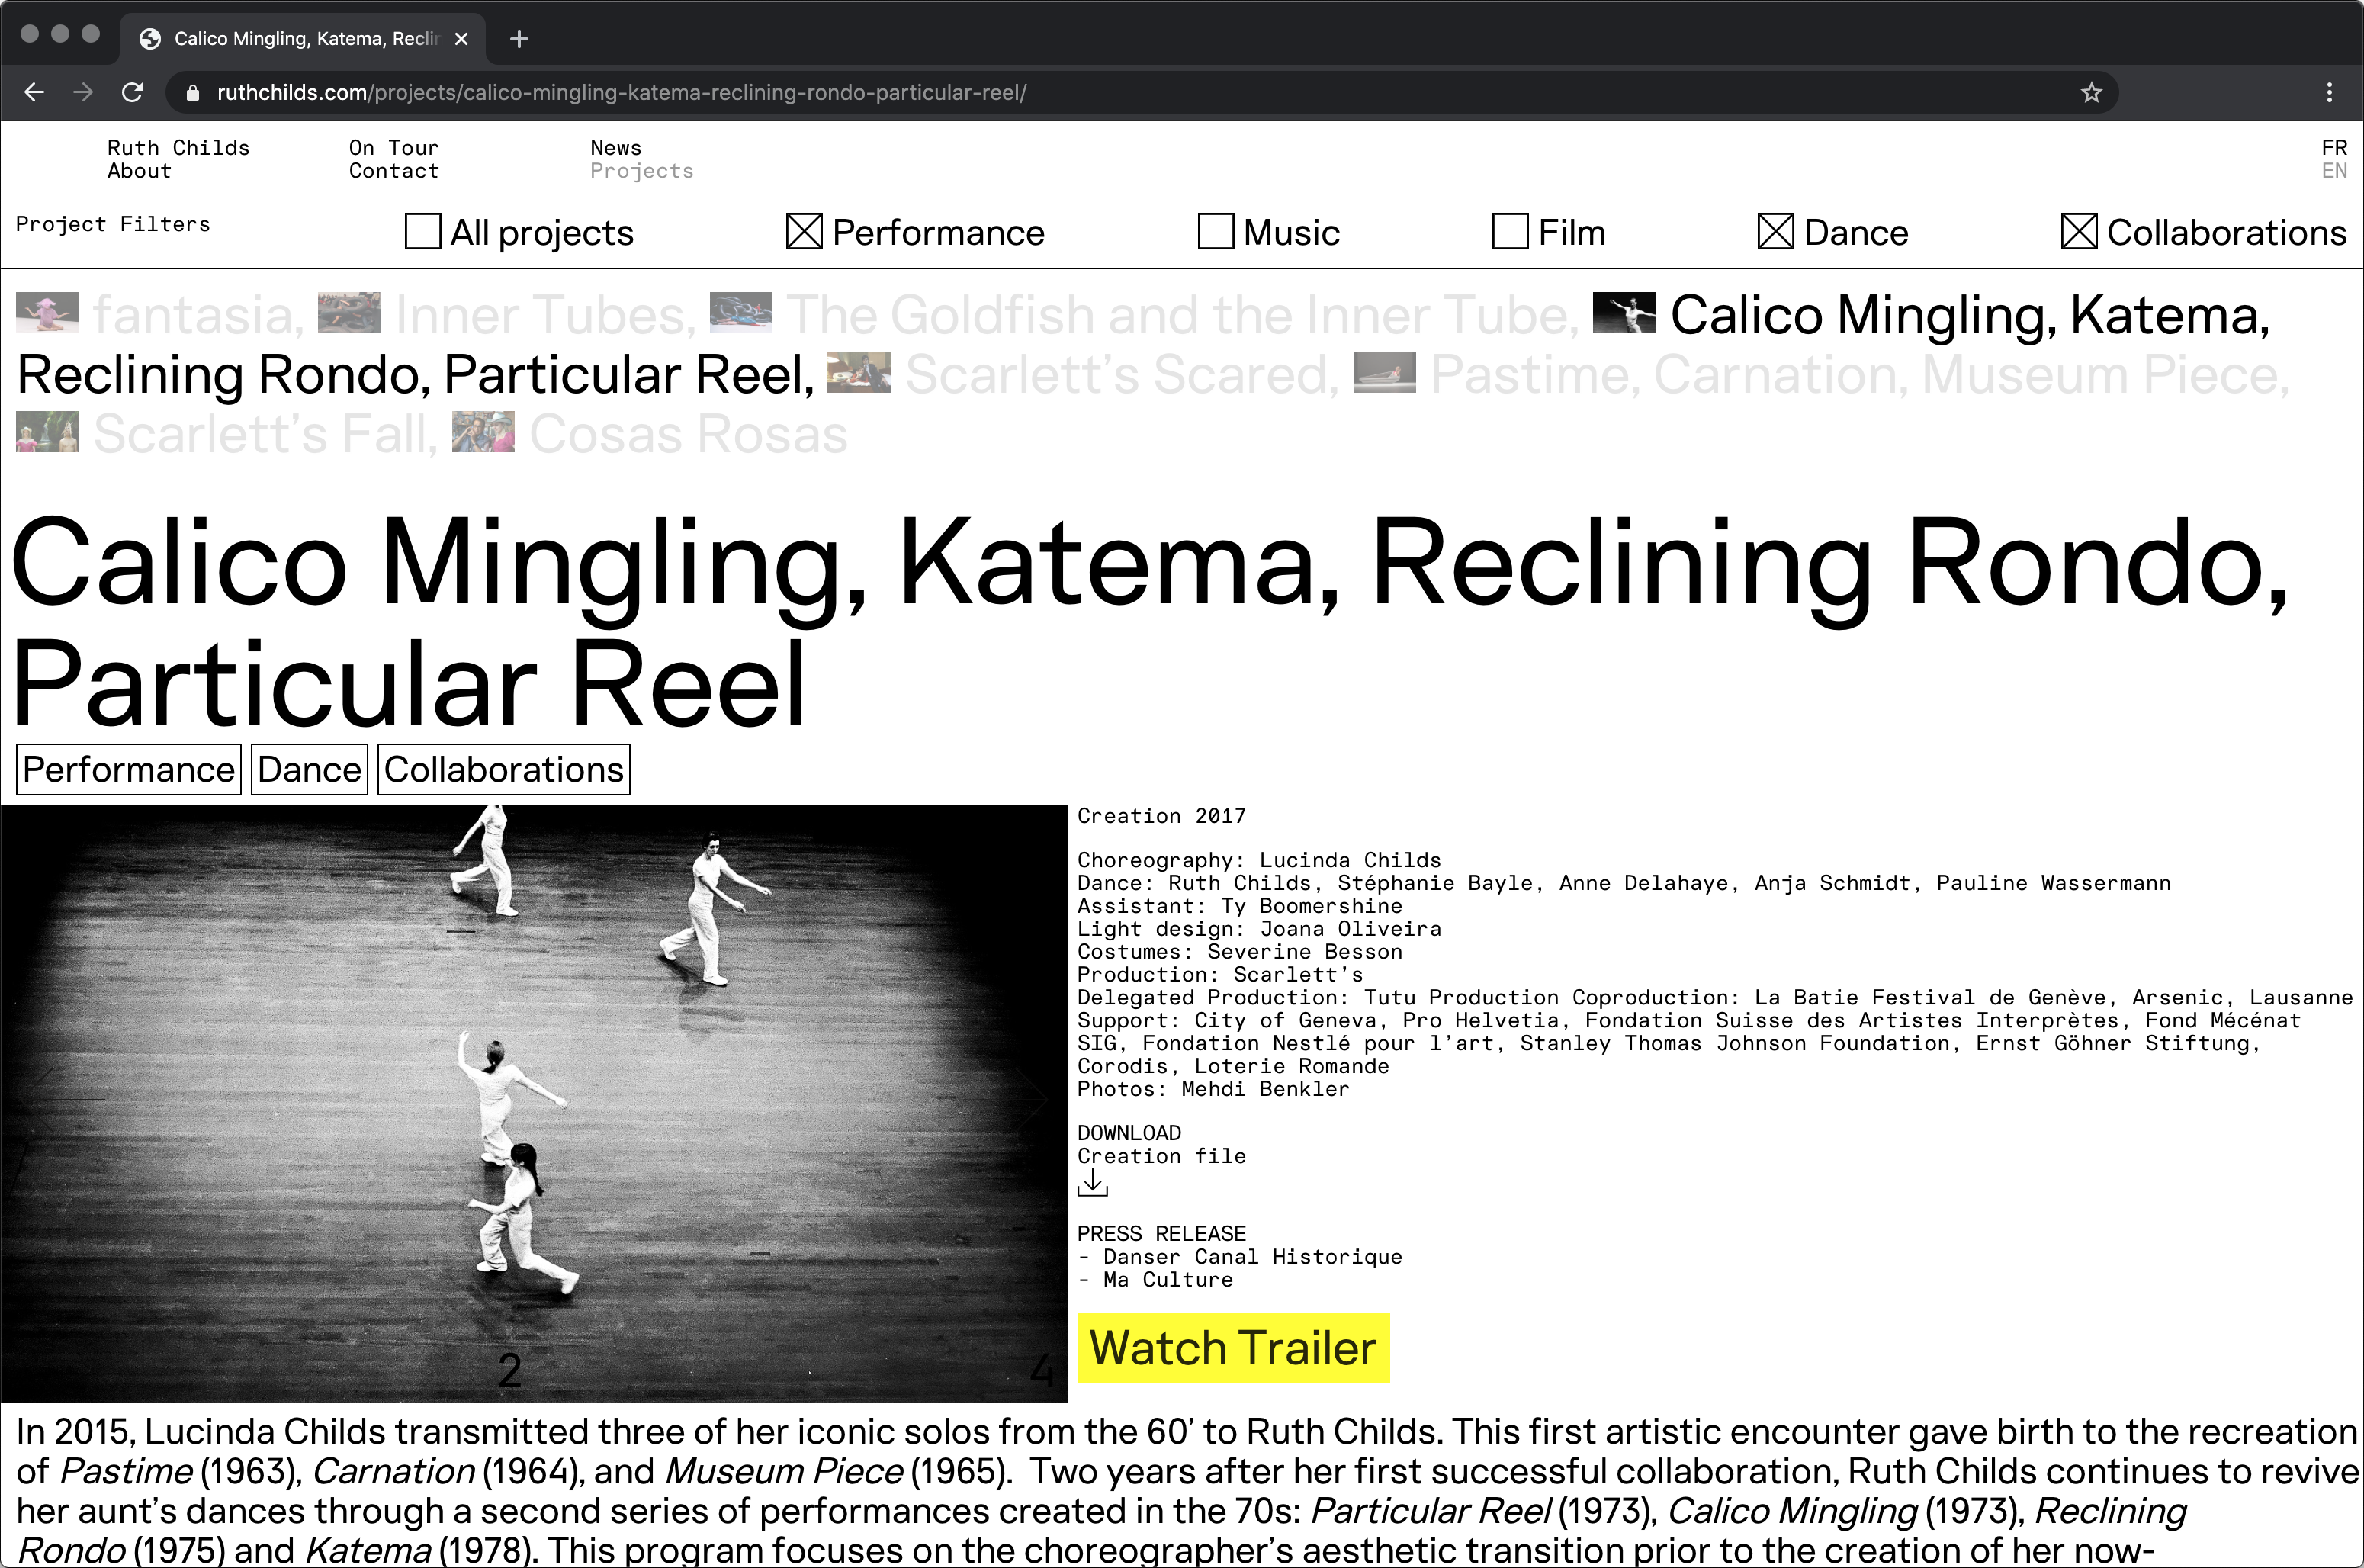This screenshot has height=1568, width=2364.
Task: Check the All projects filter checkbox
Action: (x=423, y=232)
